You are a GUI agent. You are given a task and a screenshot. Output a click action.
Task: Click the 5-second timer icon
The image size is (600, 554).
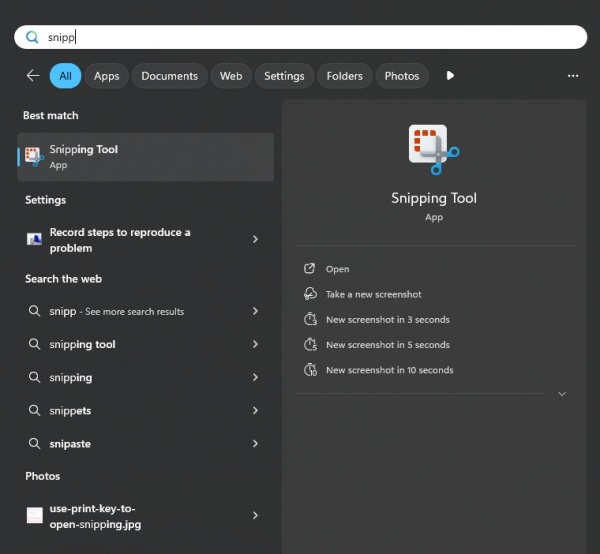(x=310, y=344)
